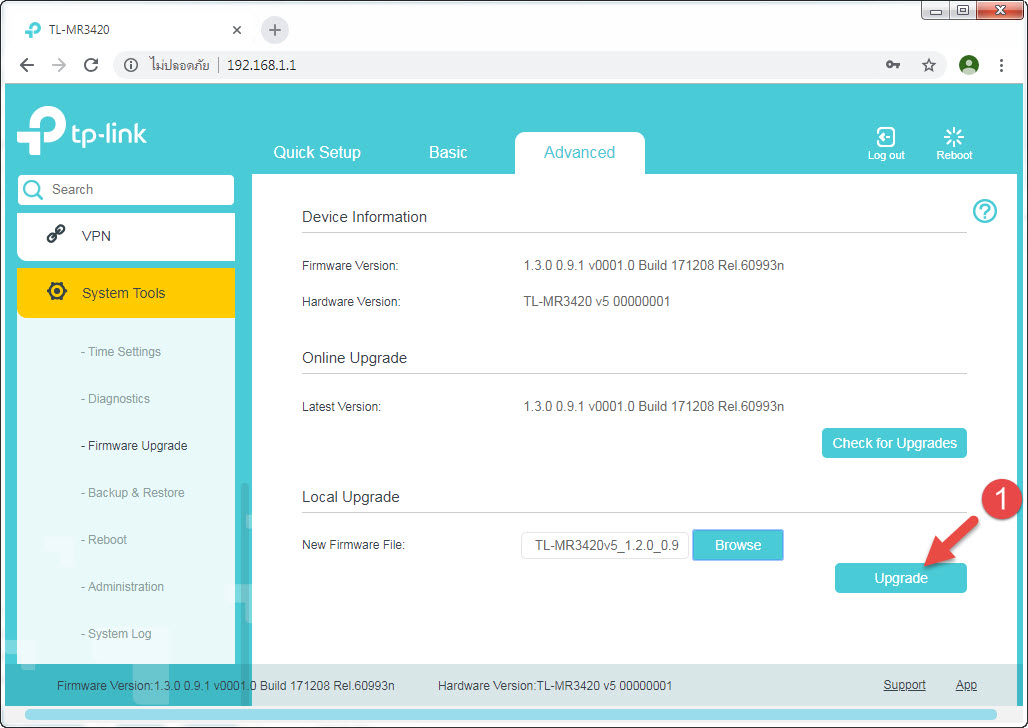Open Backup & Restore submenu
The width and height of the screenshot is (1028, 728).
[x=132, y=493]
